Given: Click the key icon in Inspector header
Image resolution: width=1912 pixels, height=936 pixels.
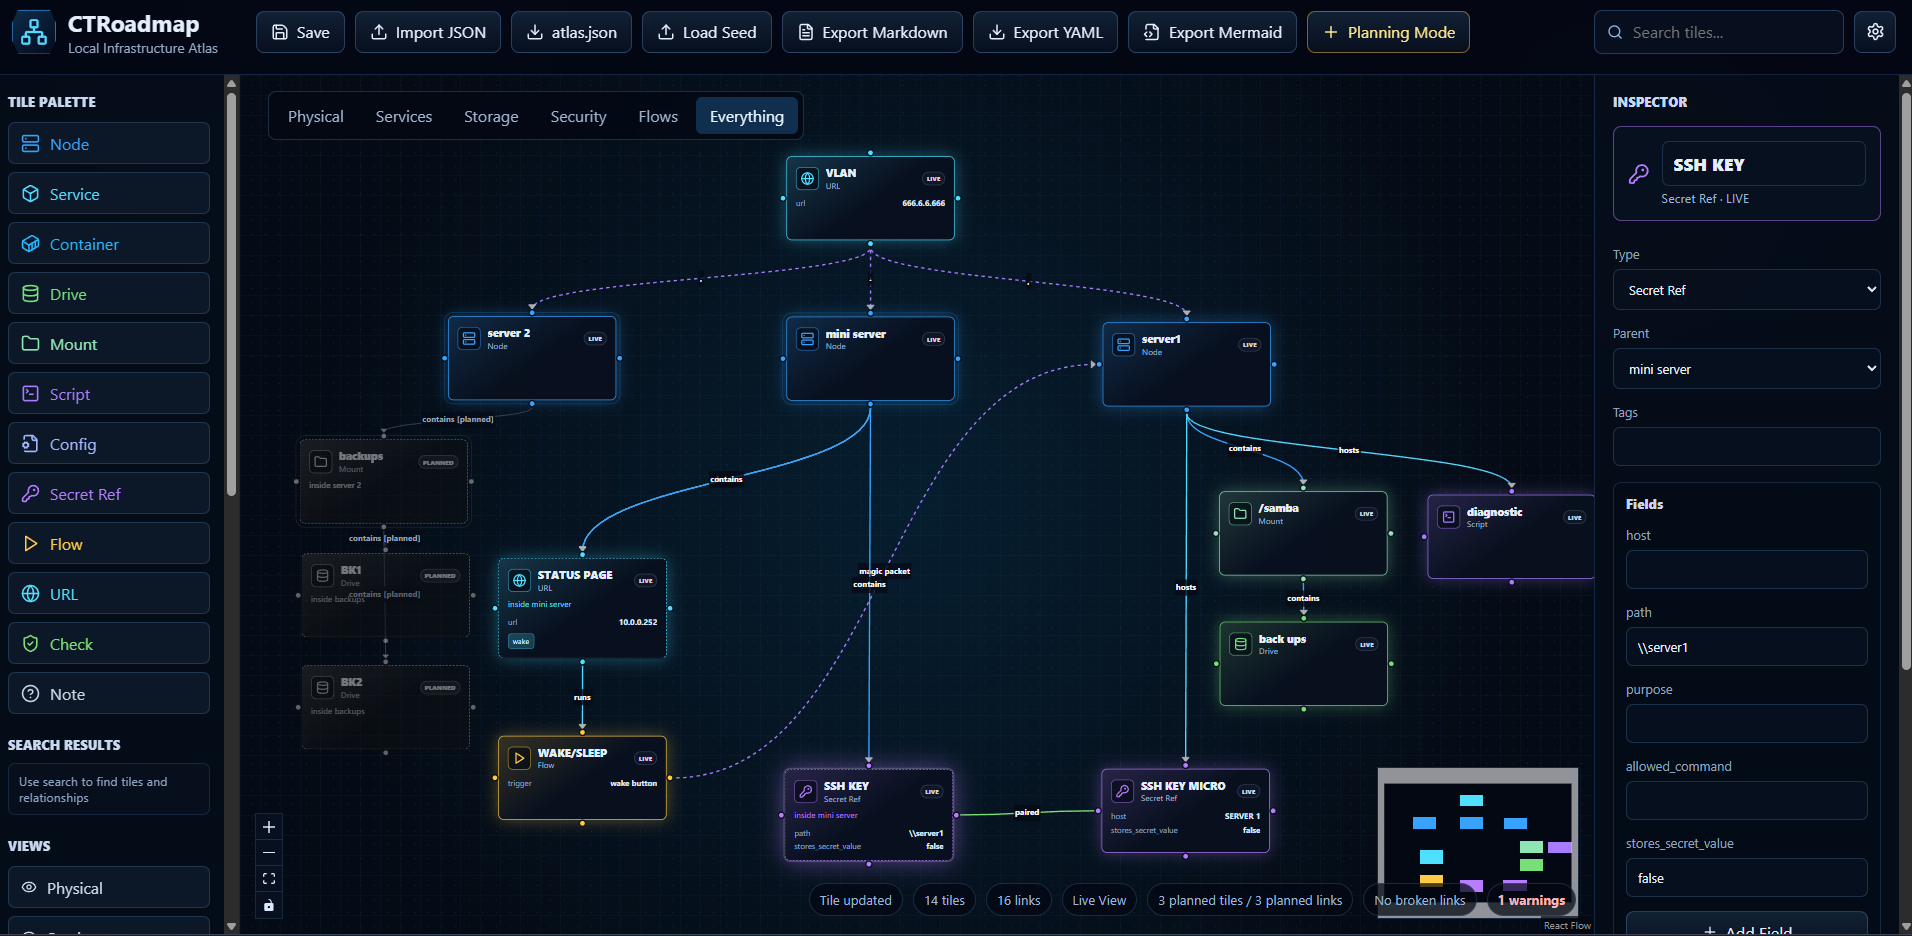Looking at the screenshot, I should click(x=1638, y=174).
